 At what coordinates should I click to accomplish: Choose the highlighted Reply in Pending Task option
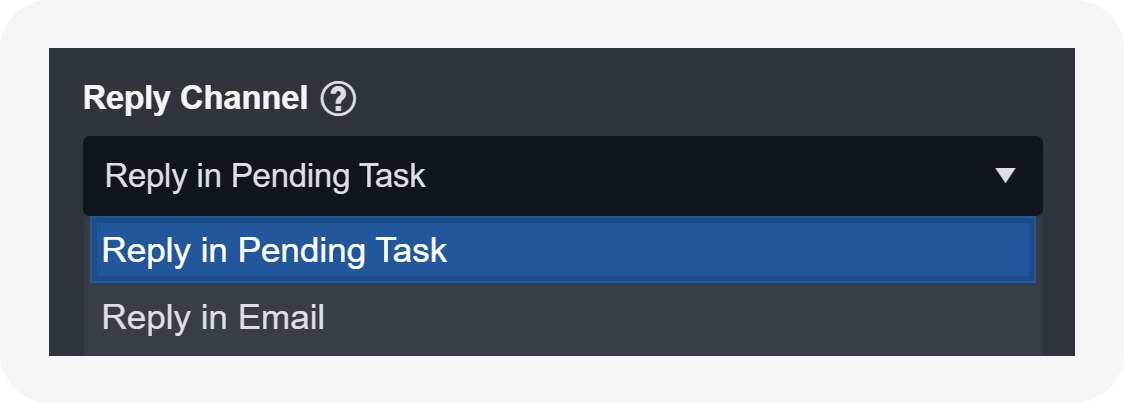pyautogui.click(x=274, y=250)
